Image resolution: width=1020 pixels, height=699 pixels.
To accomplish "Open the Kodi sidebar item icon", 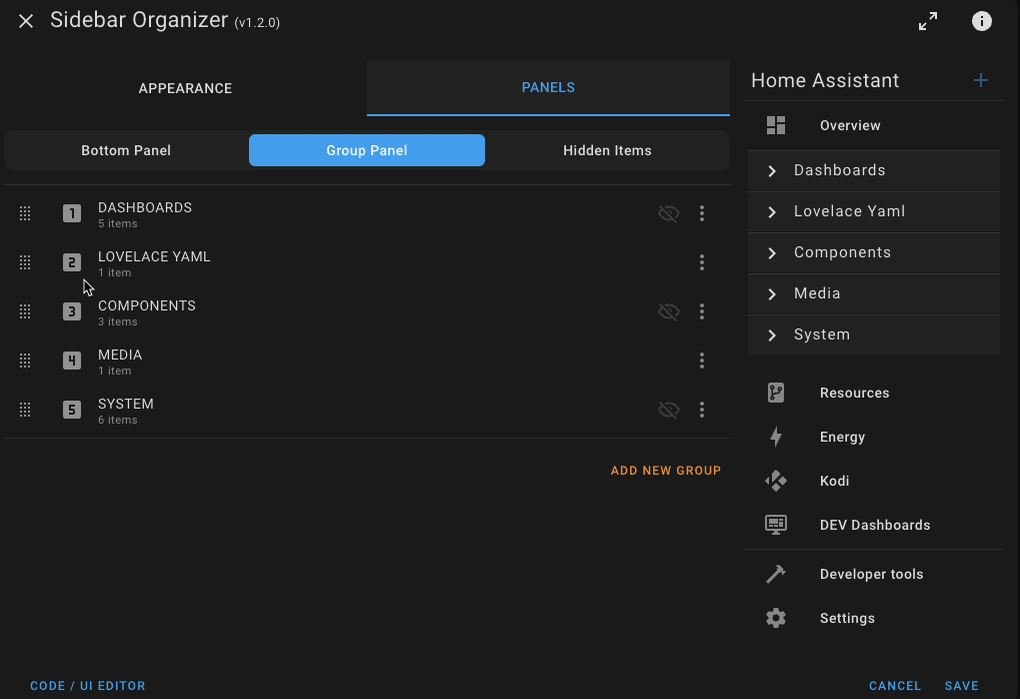I will click(x=776, y=481).
